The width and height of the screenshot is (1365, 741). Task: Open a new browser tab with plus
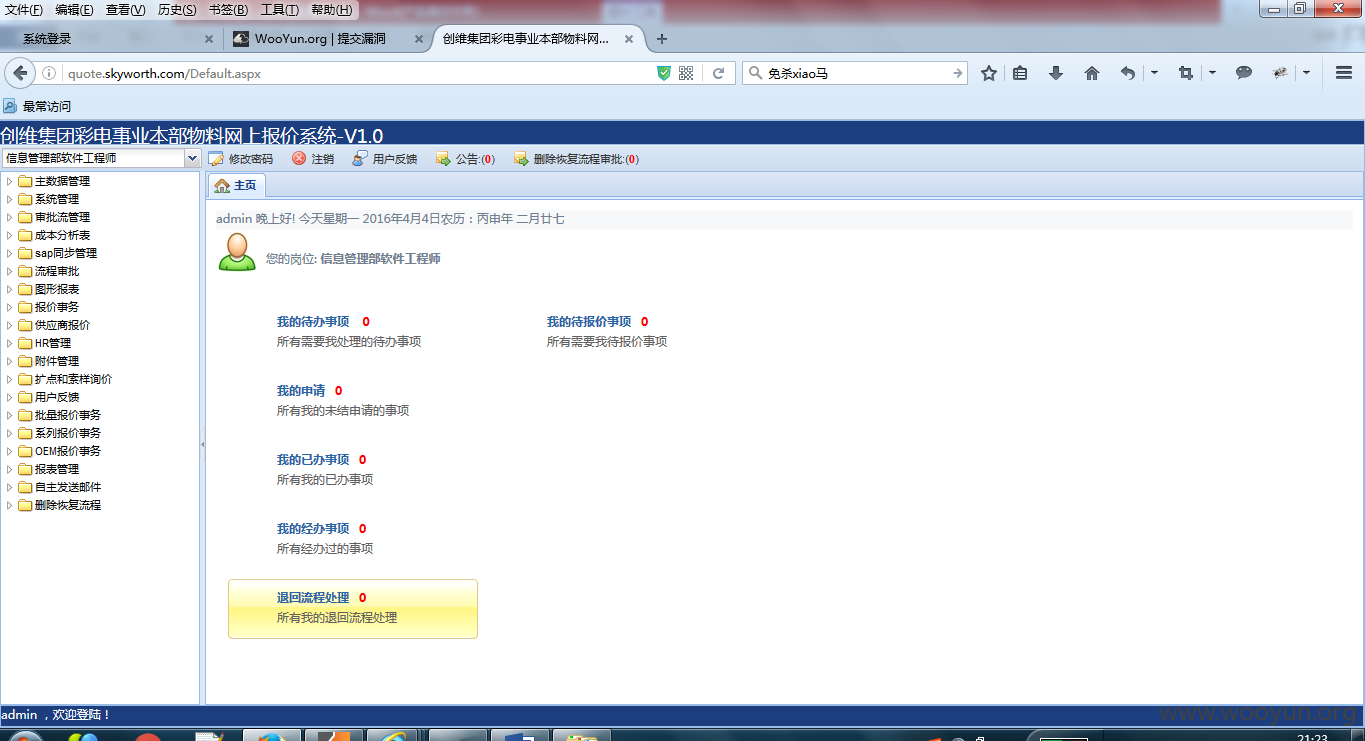[661, 39]
